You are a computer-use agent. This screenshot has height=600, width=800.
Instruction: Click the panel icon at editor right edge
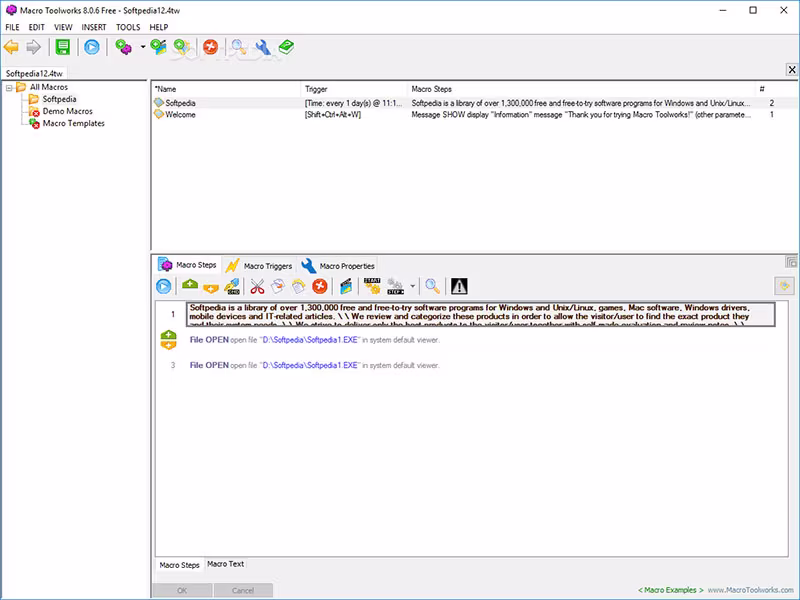(785, 286)
